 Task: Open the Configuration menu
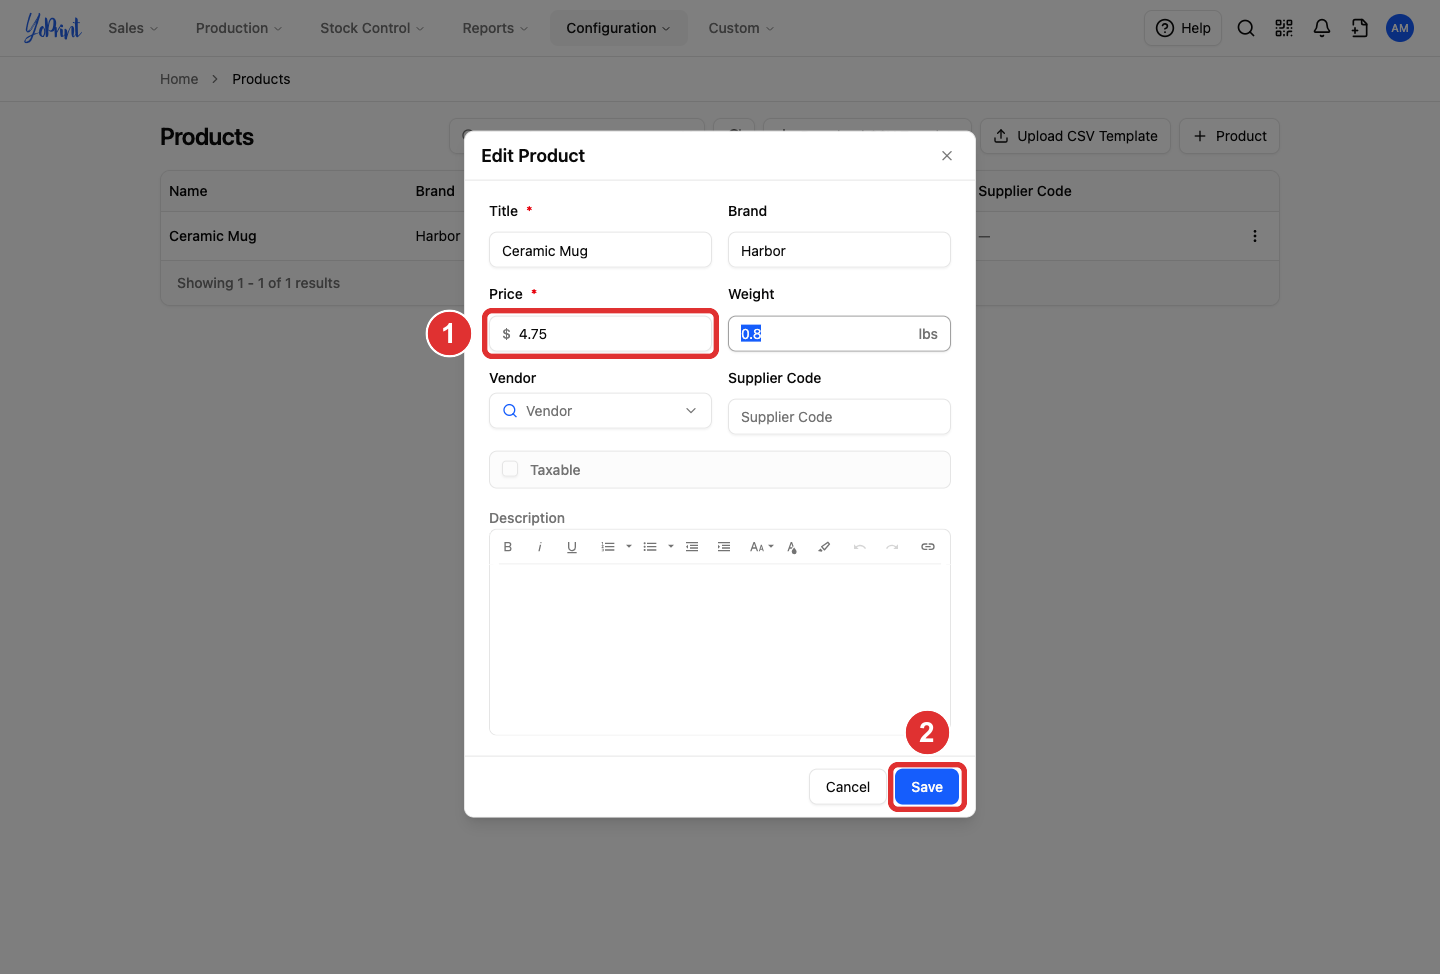[618, 28]
